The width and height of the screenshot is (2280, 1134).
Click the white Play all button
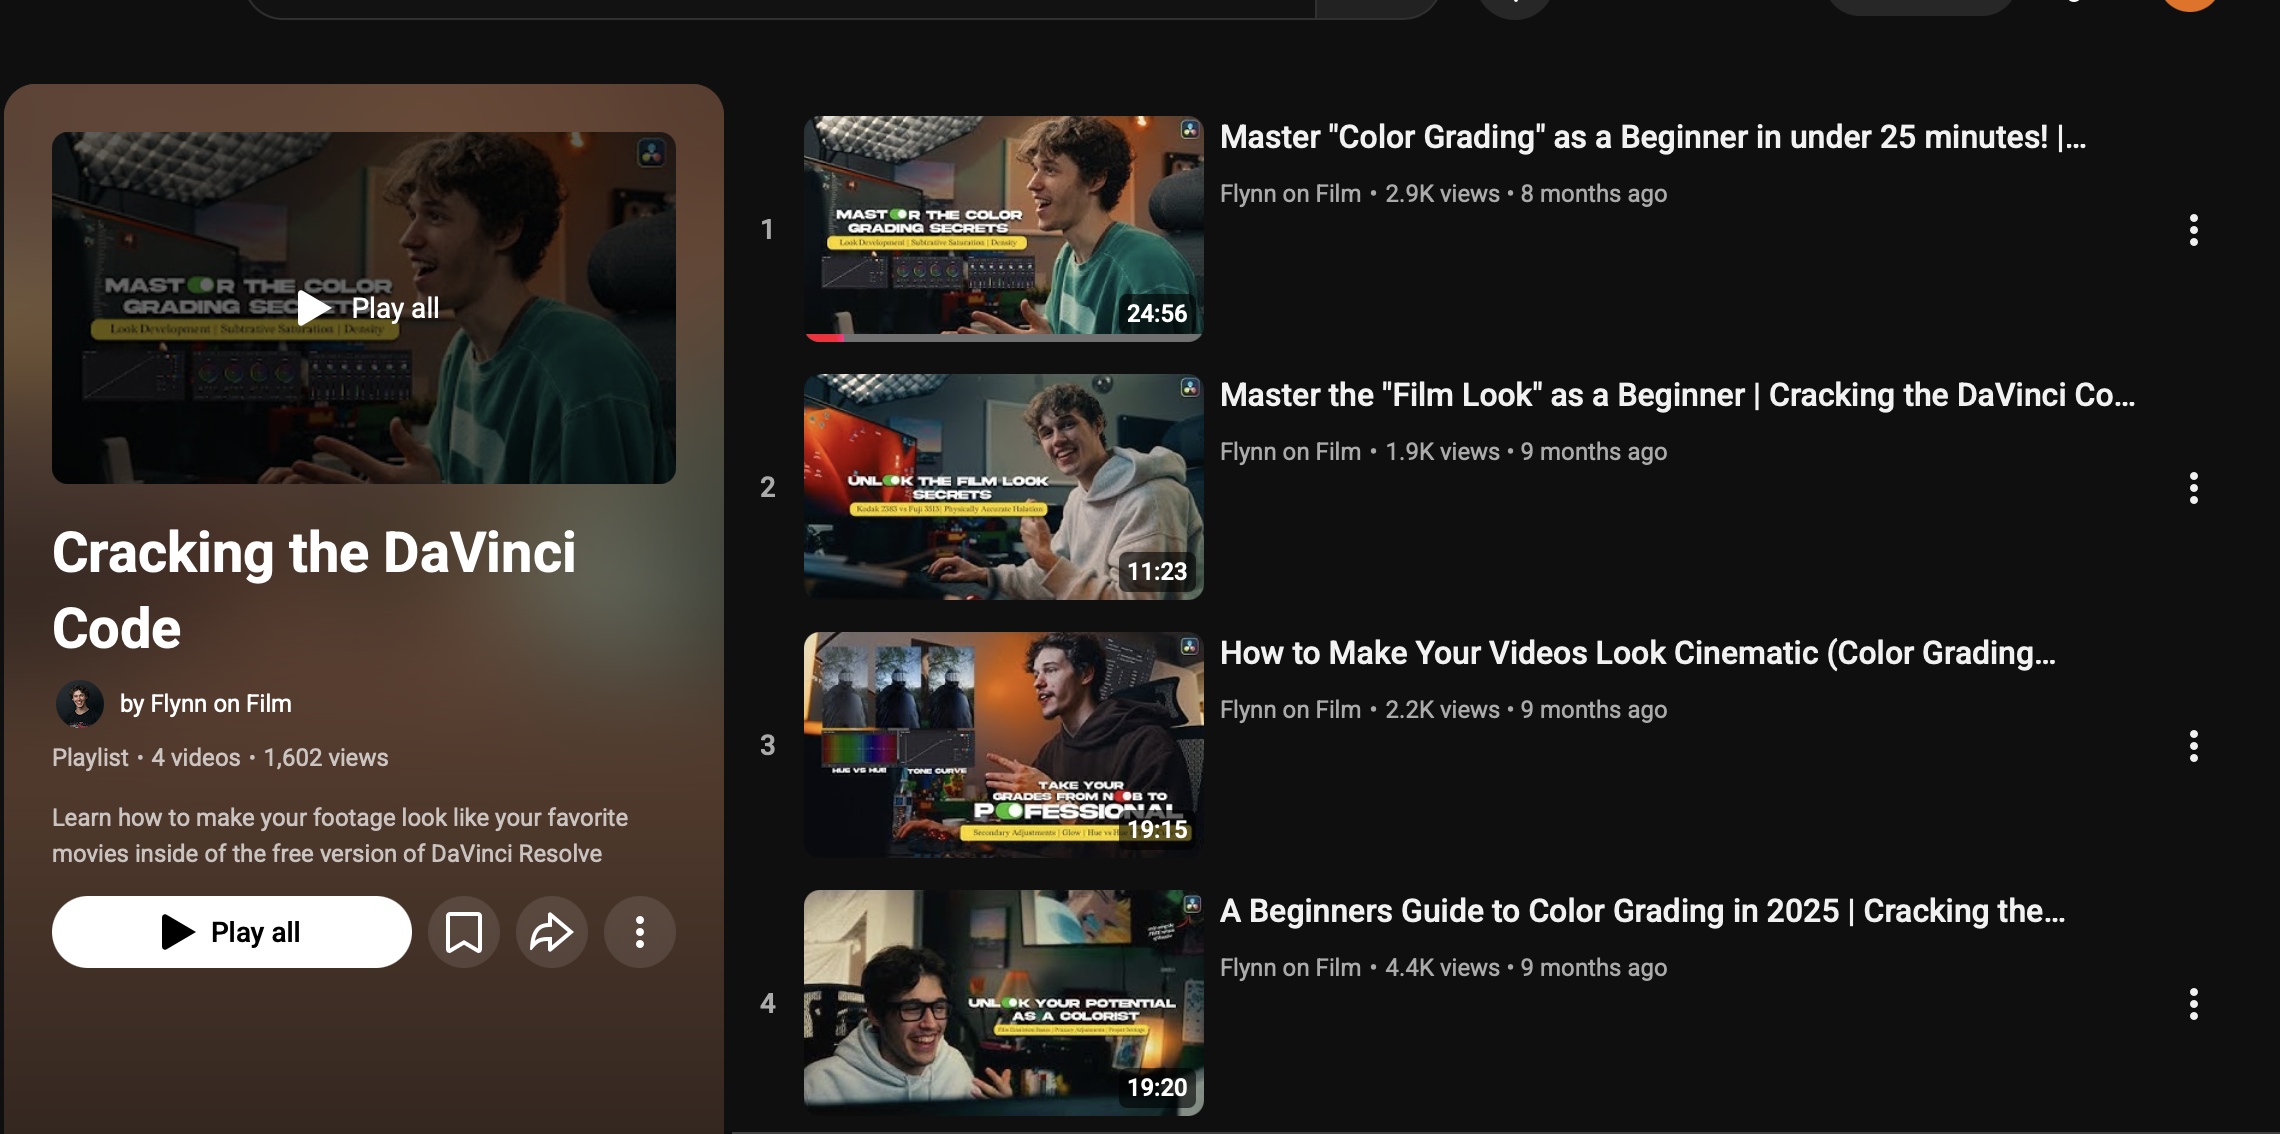coord(232,932)
